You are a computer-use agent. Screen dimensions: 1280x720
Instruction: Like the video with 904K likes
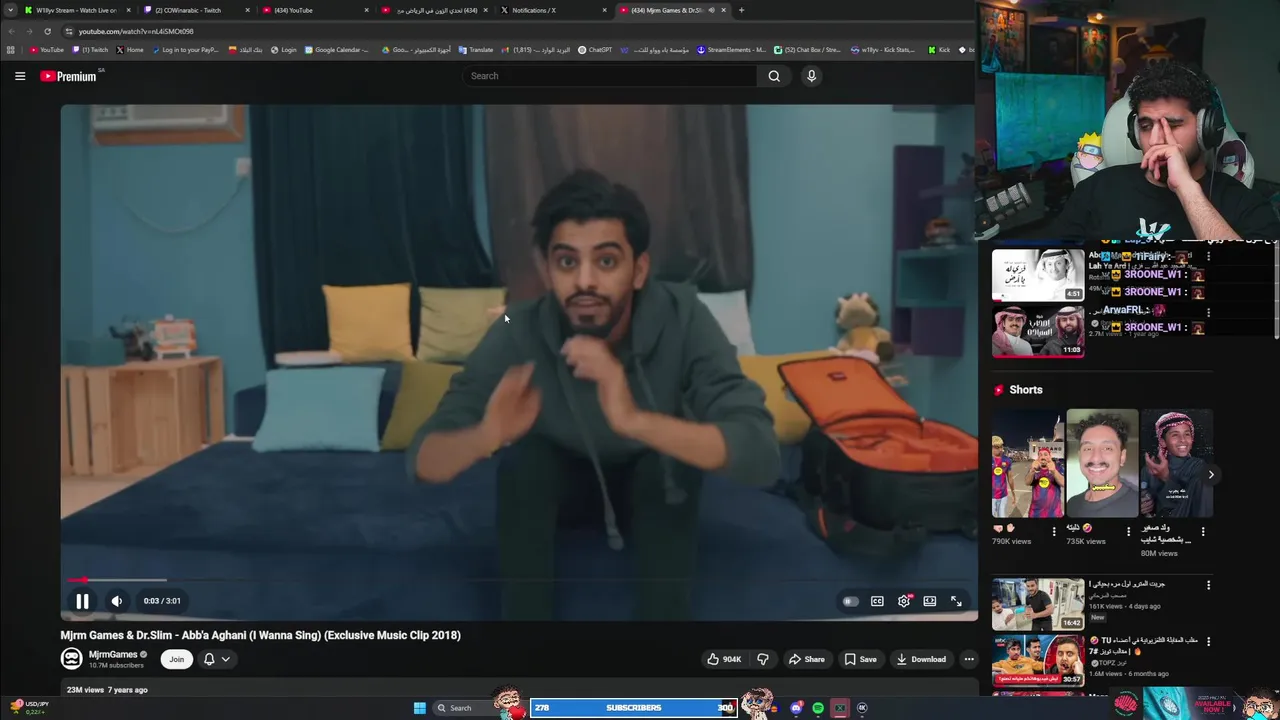[x=724, y=659]
